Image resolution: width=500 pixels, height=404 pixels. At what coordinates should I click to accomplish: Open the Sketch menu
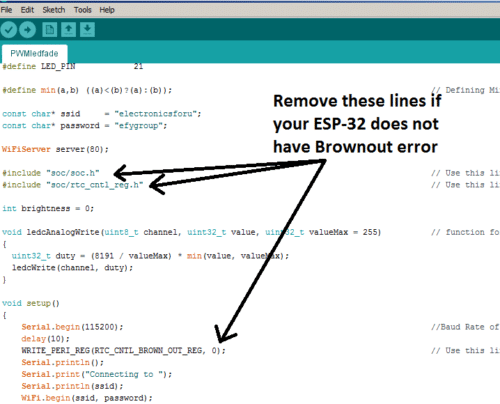click(x=54, y=10)
